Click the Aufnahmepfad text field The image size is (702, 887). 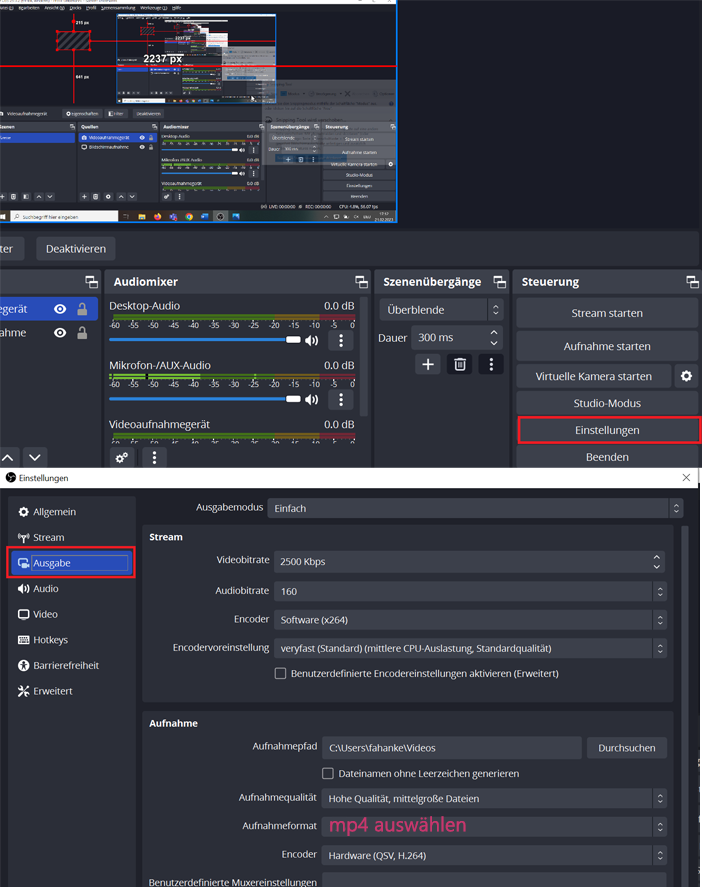pos(452,747)
